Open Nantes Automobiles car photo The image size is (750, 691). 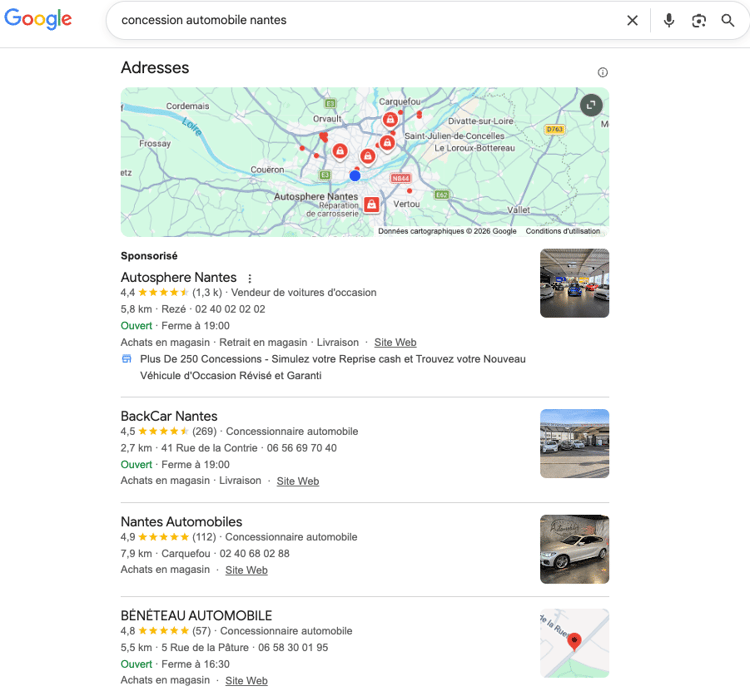[574, 549]
